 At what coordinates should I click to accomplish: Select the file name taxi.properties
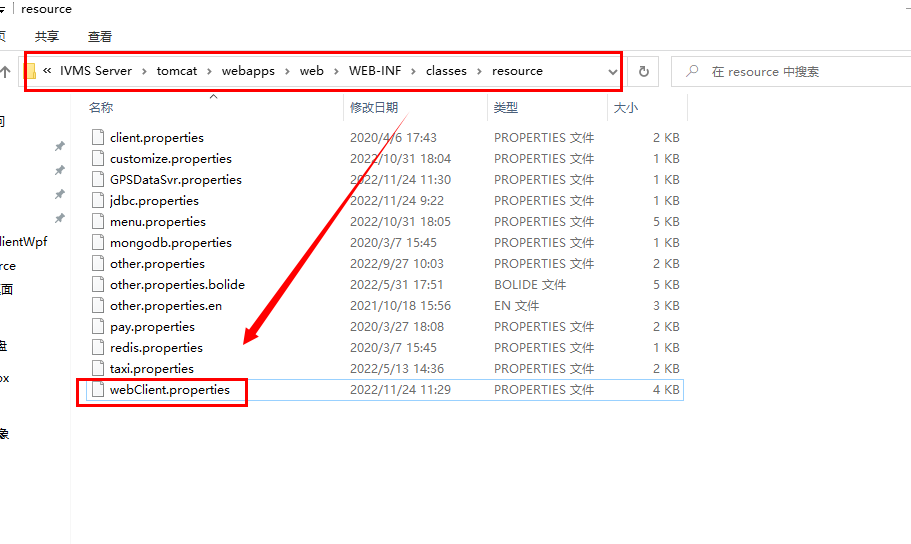(x=152, y=368)
